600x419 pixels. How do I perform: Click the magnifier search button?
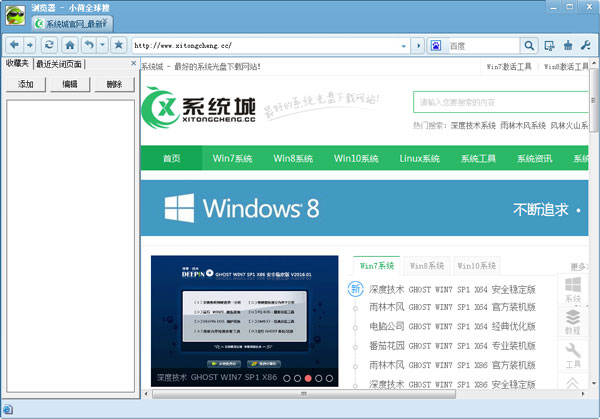[x=529, y=46]
